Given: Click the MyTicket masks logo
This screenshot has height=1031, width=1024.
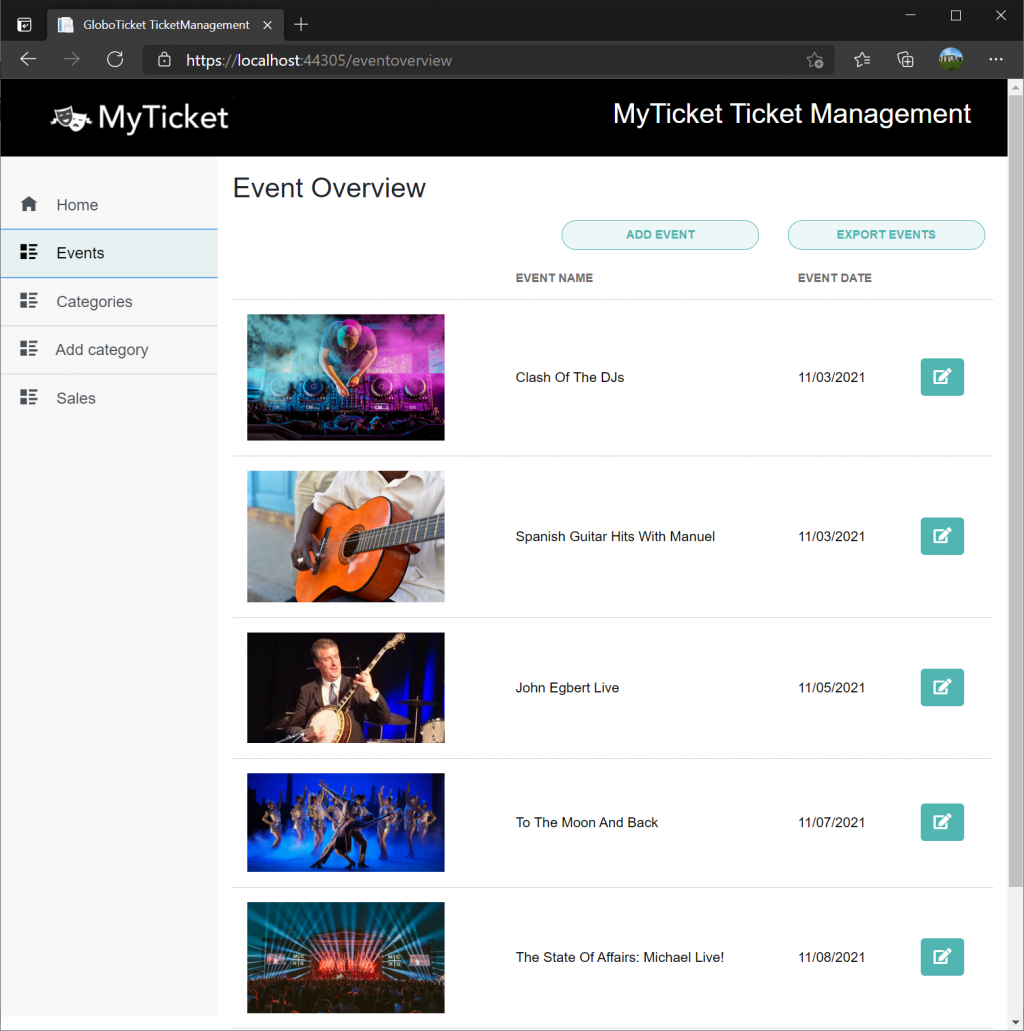Looking at the screenshot, I should (71, 118).
